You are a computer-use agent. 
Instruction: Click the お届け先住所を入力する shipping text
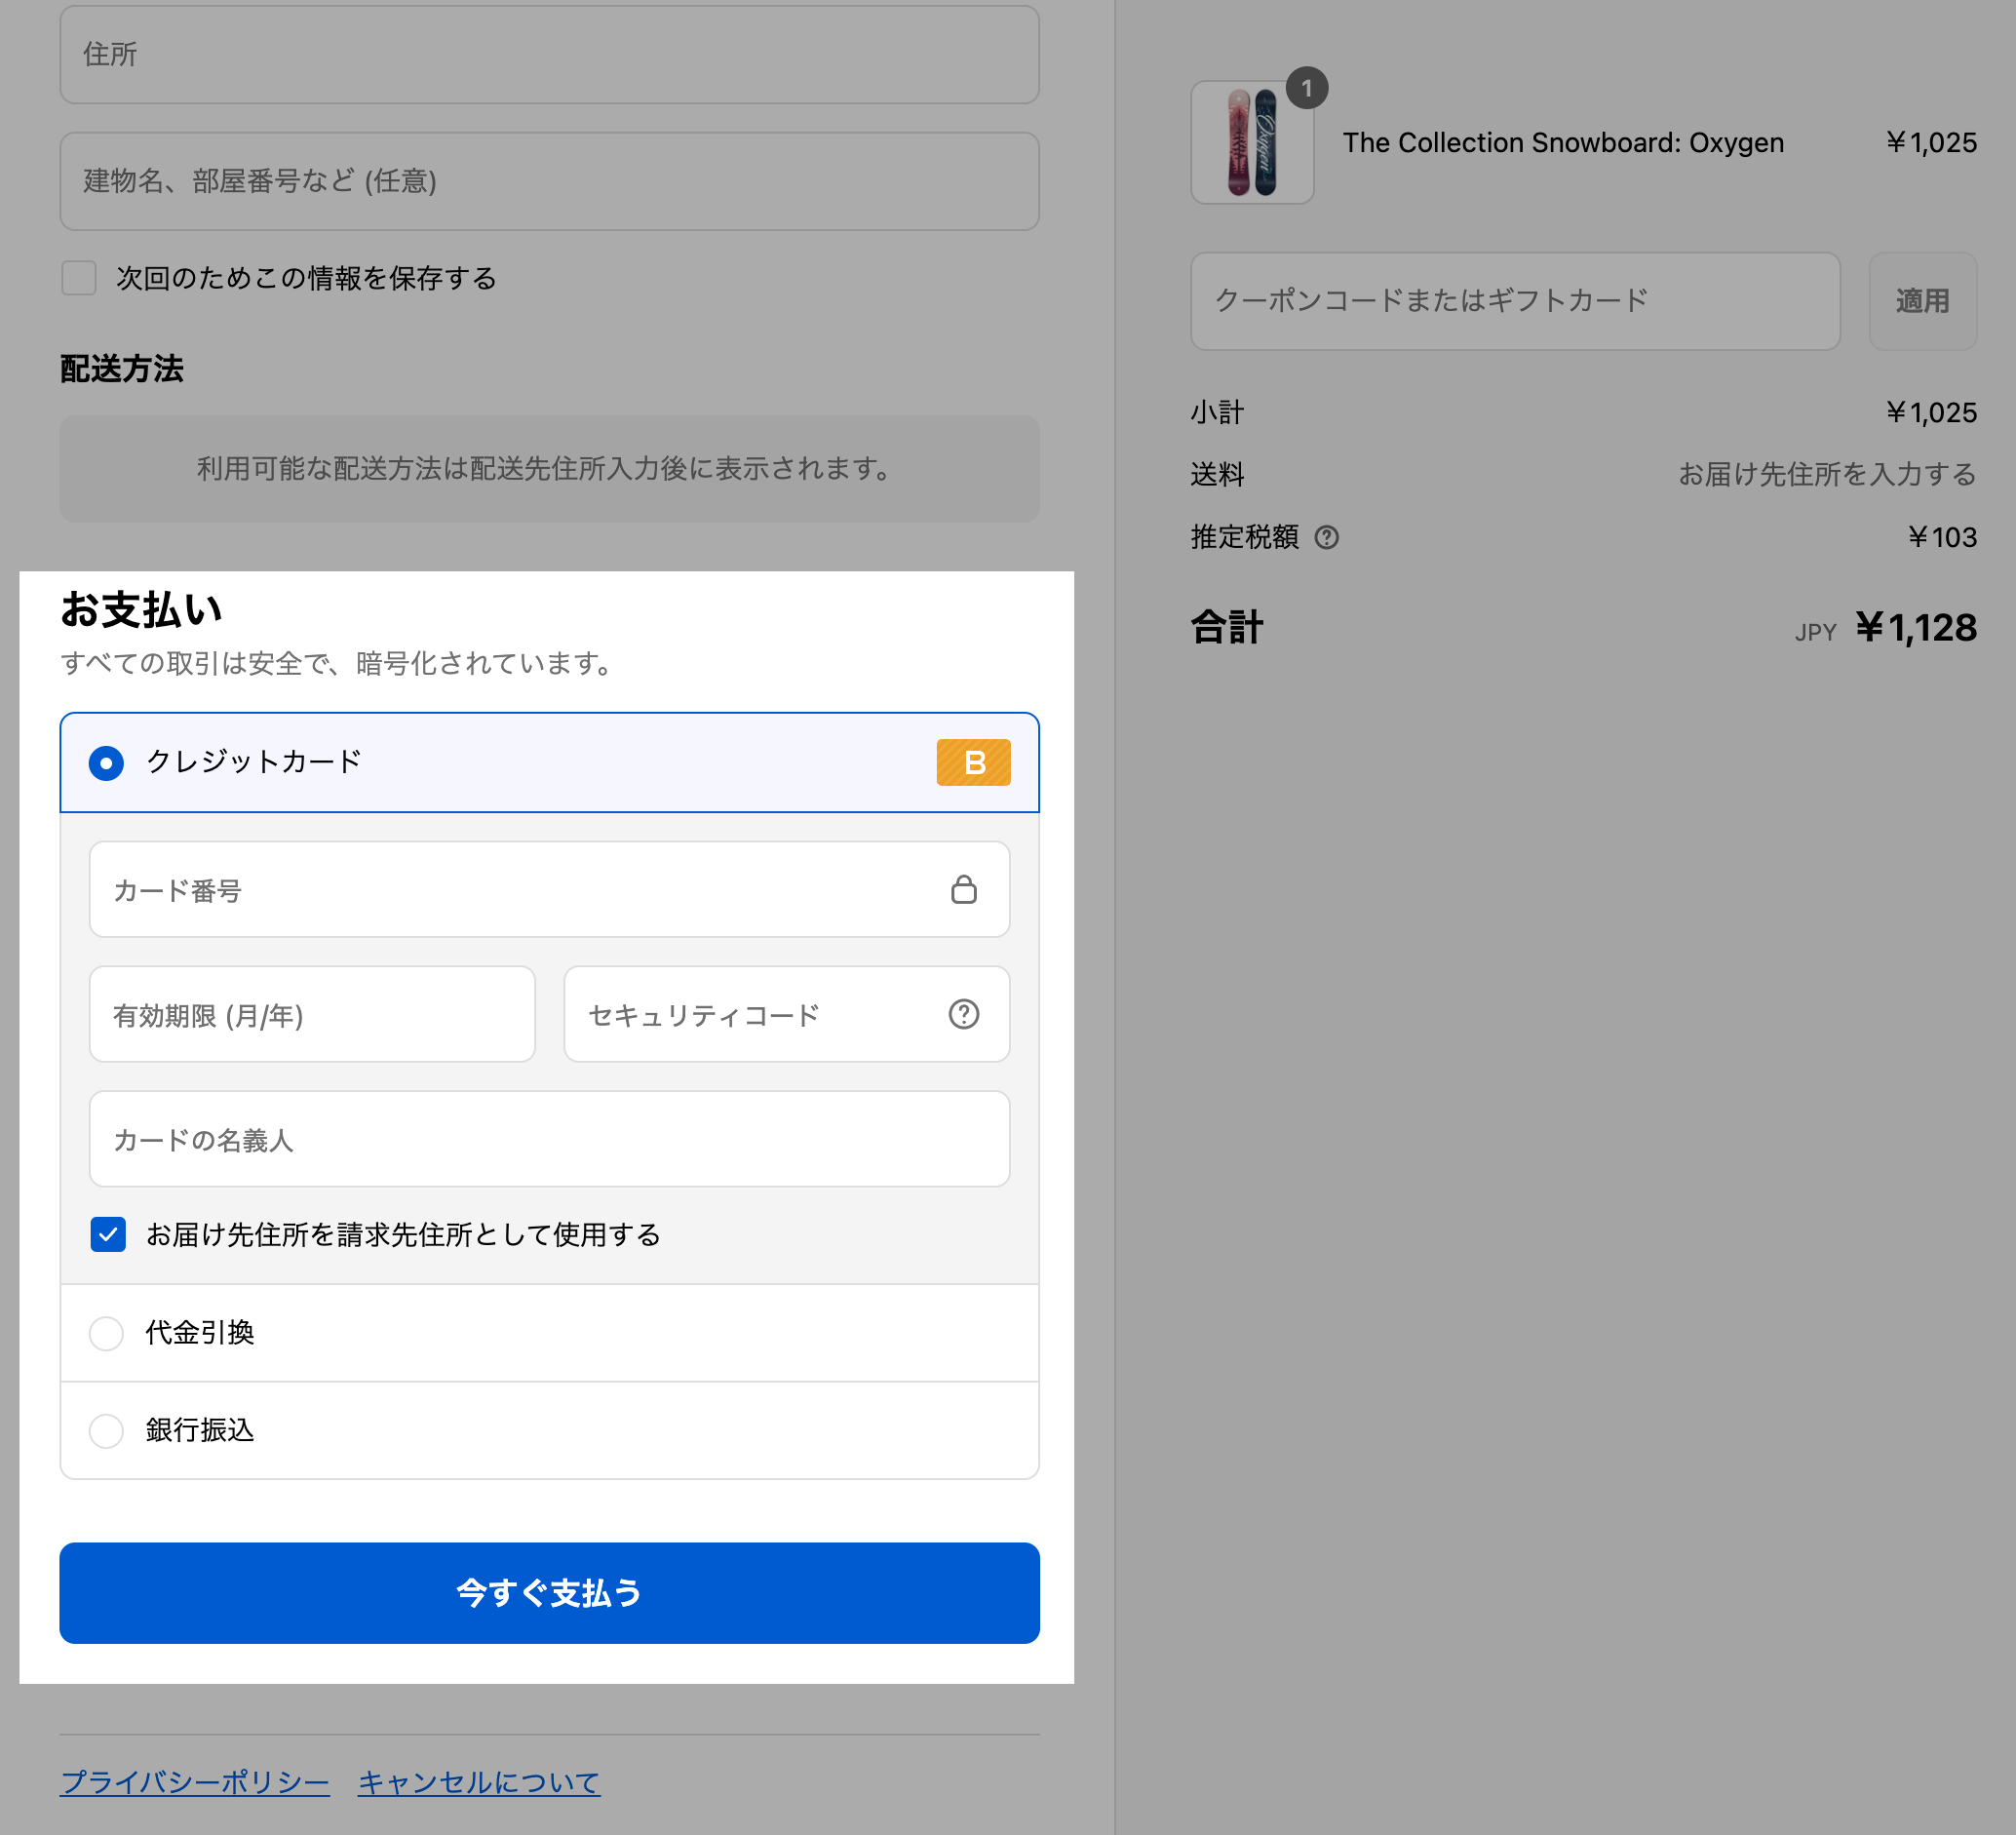tap(1827, 474)
